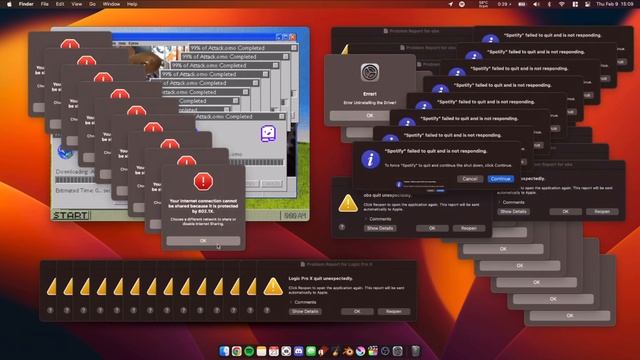Click the 9:00 AM clock in XP taskbar
Screen dimensions: 640x360
point(294,216)
